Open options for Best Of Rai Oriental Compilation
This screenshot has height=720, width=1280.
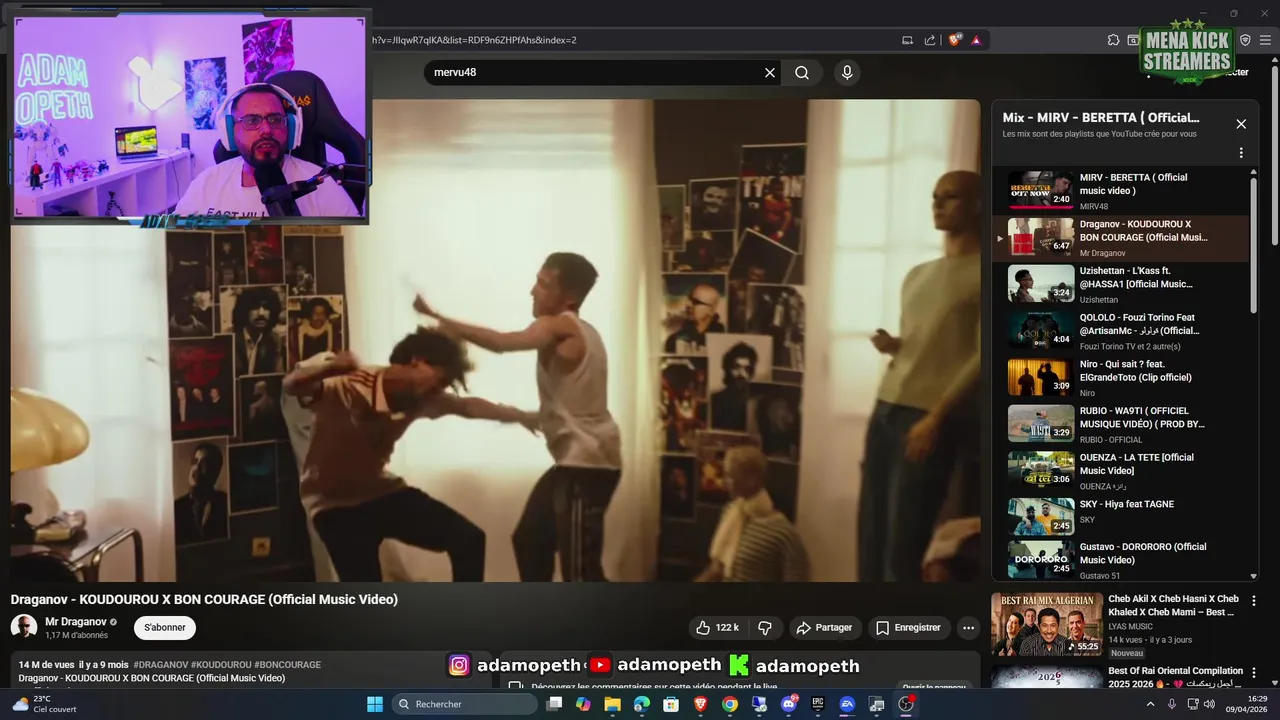(x=1254, y=673)
